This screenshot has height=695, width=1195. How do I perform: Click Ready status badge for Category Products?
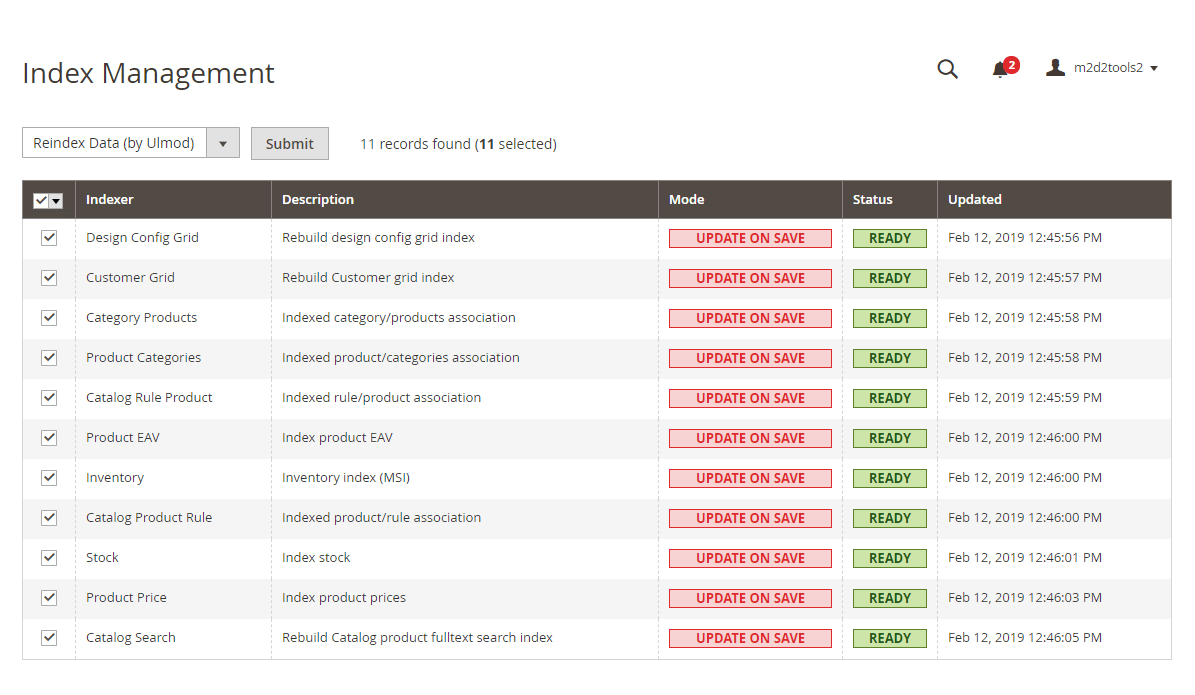pyautogui.click(x=889, y=319)
